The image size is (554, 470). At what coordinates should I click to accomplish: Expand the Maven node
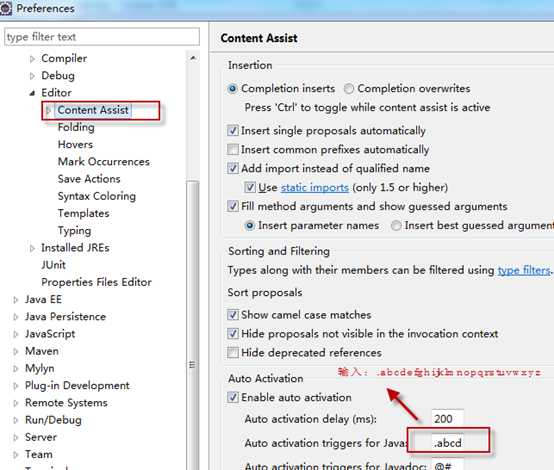click(x=16, y=352)
